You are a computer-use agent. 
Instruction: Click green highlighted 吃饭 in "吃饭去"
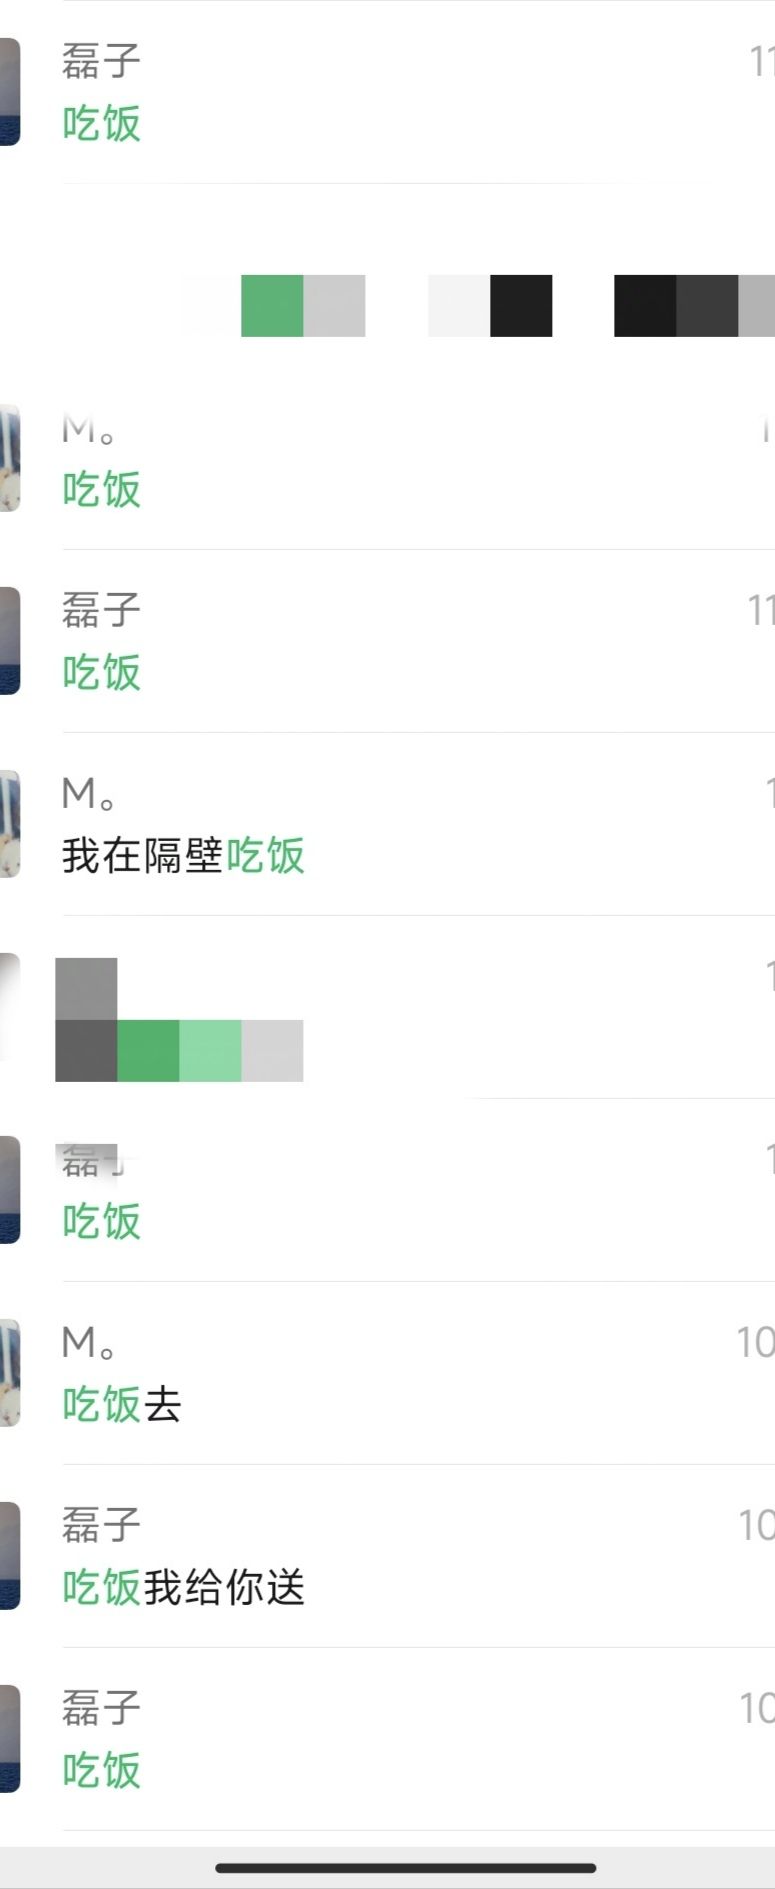click(101, 1405)
